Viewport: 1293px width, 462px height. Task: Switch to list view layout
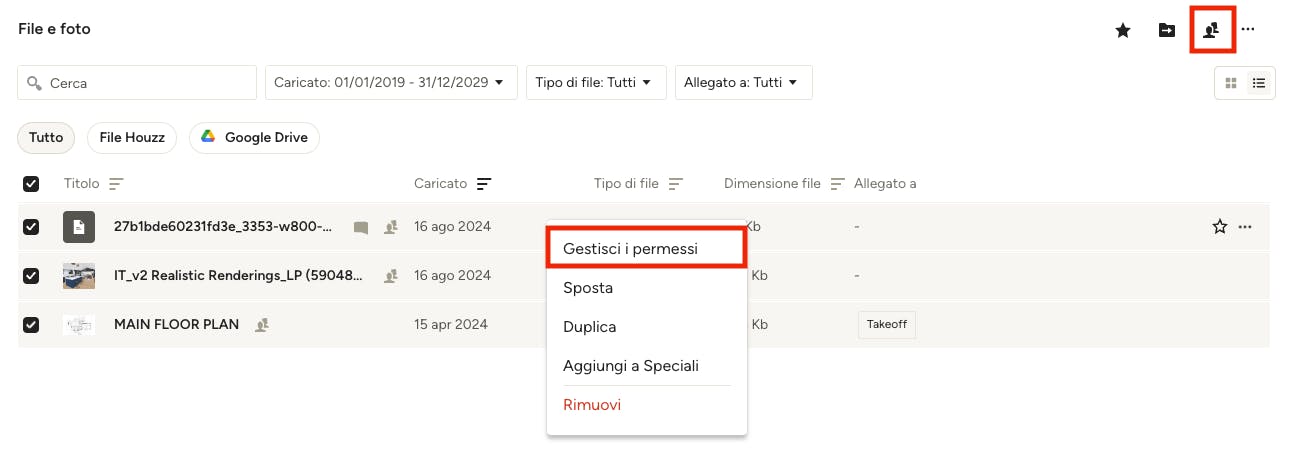[1259, 83]
